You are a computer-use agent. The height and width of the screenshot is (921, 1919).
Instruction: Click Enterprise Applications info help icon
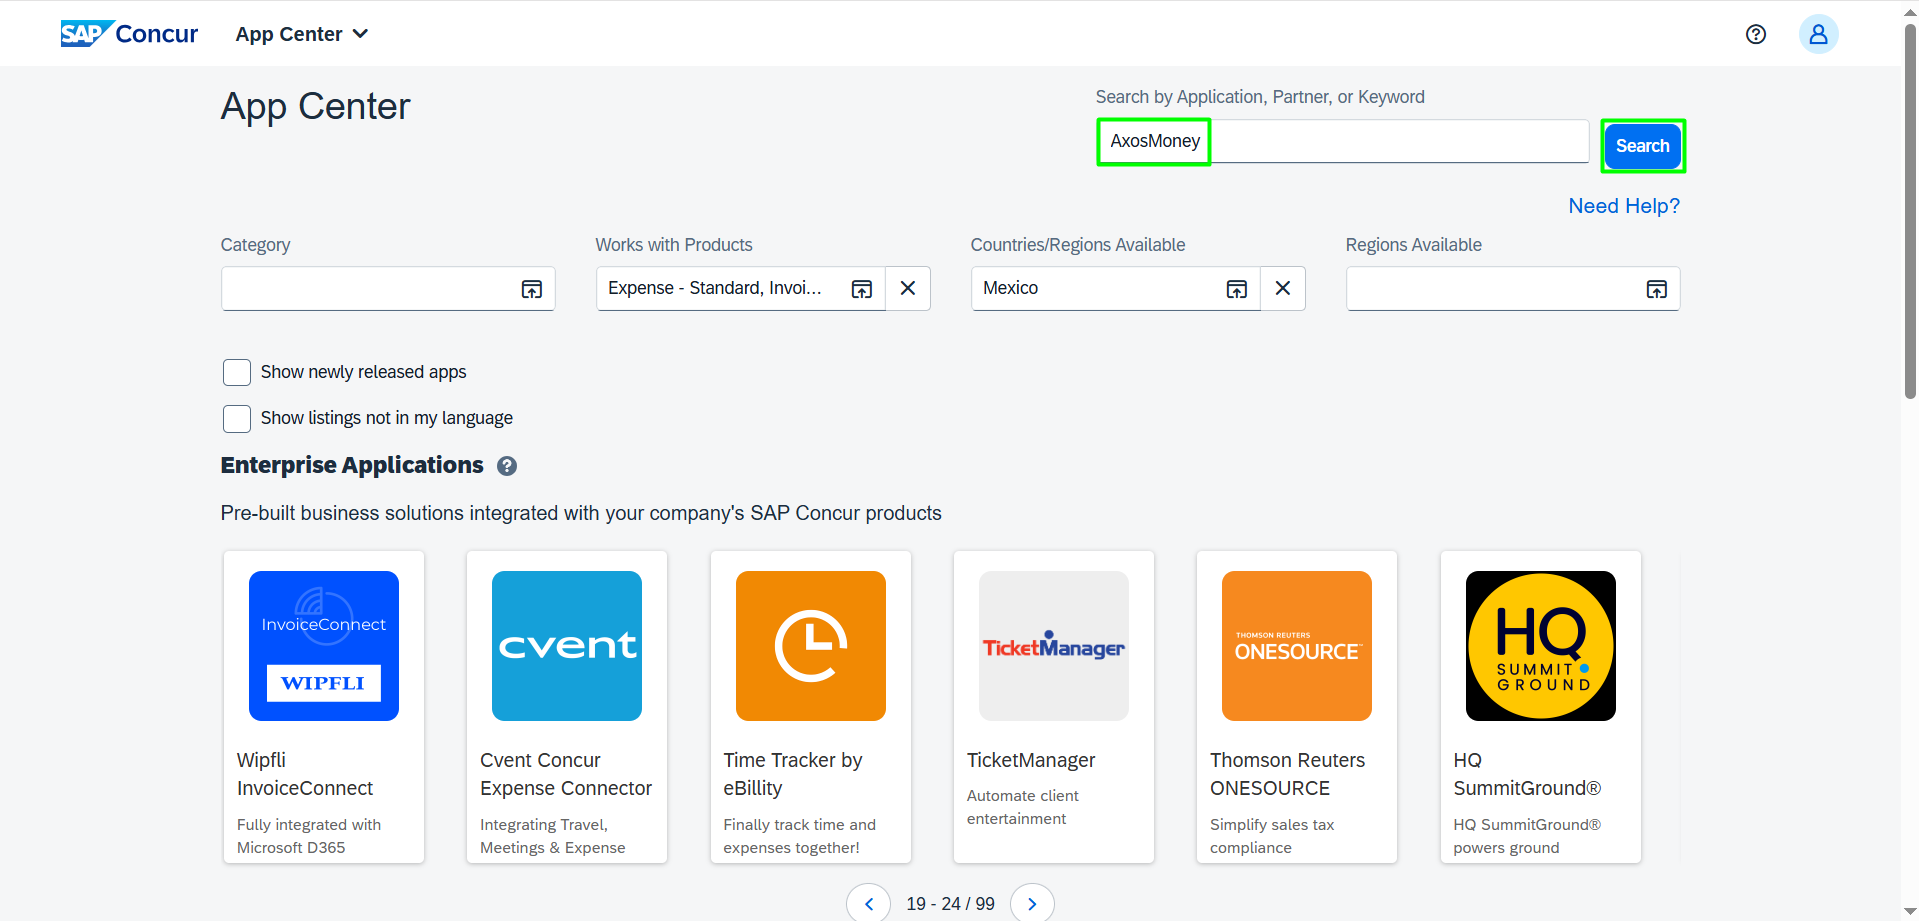click(507, 466)
